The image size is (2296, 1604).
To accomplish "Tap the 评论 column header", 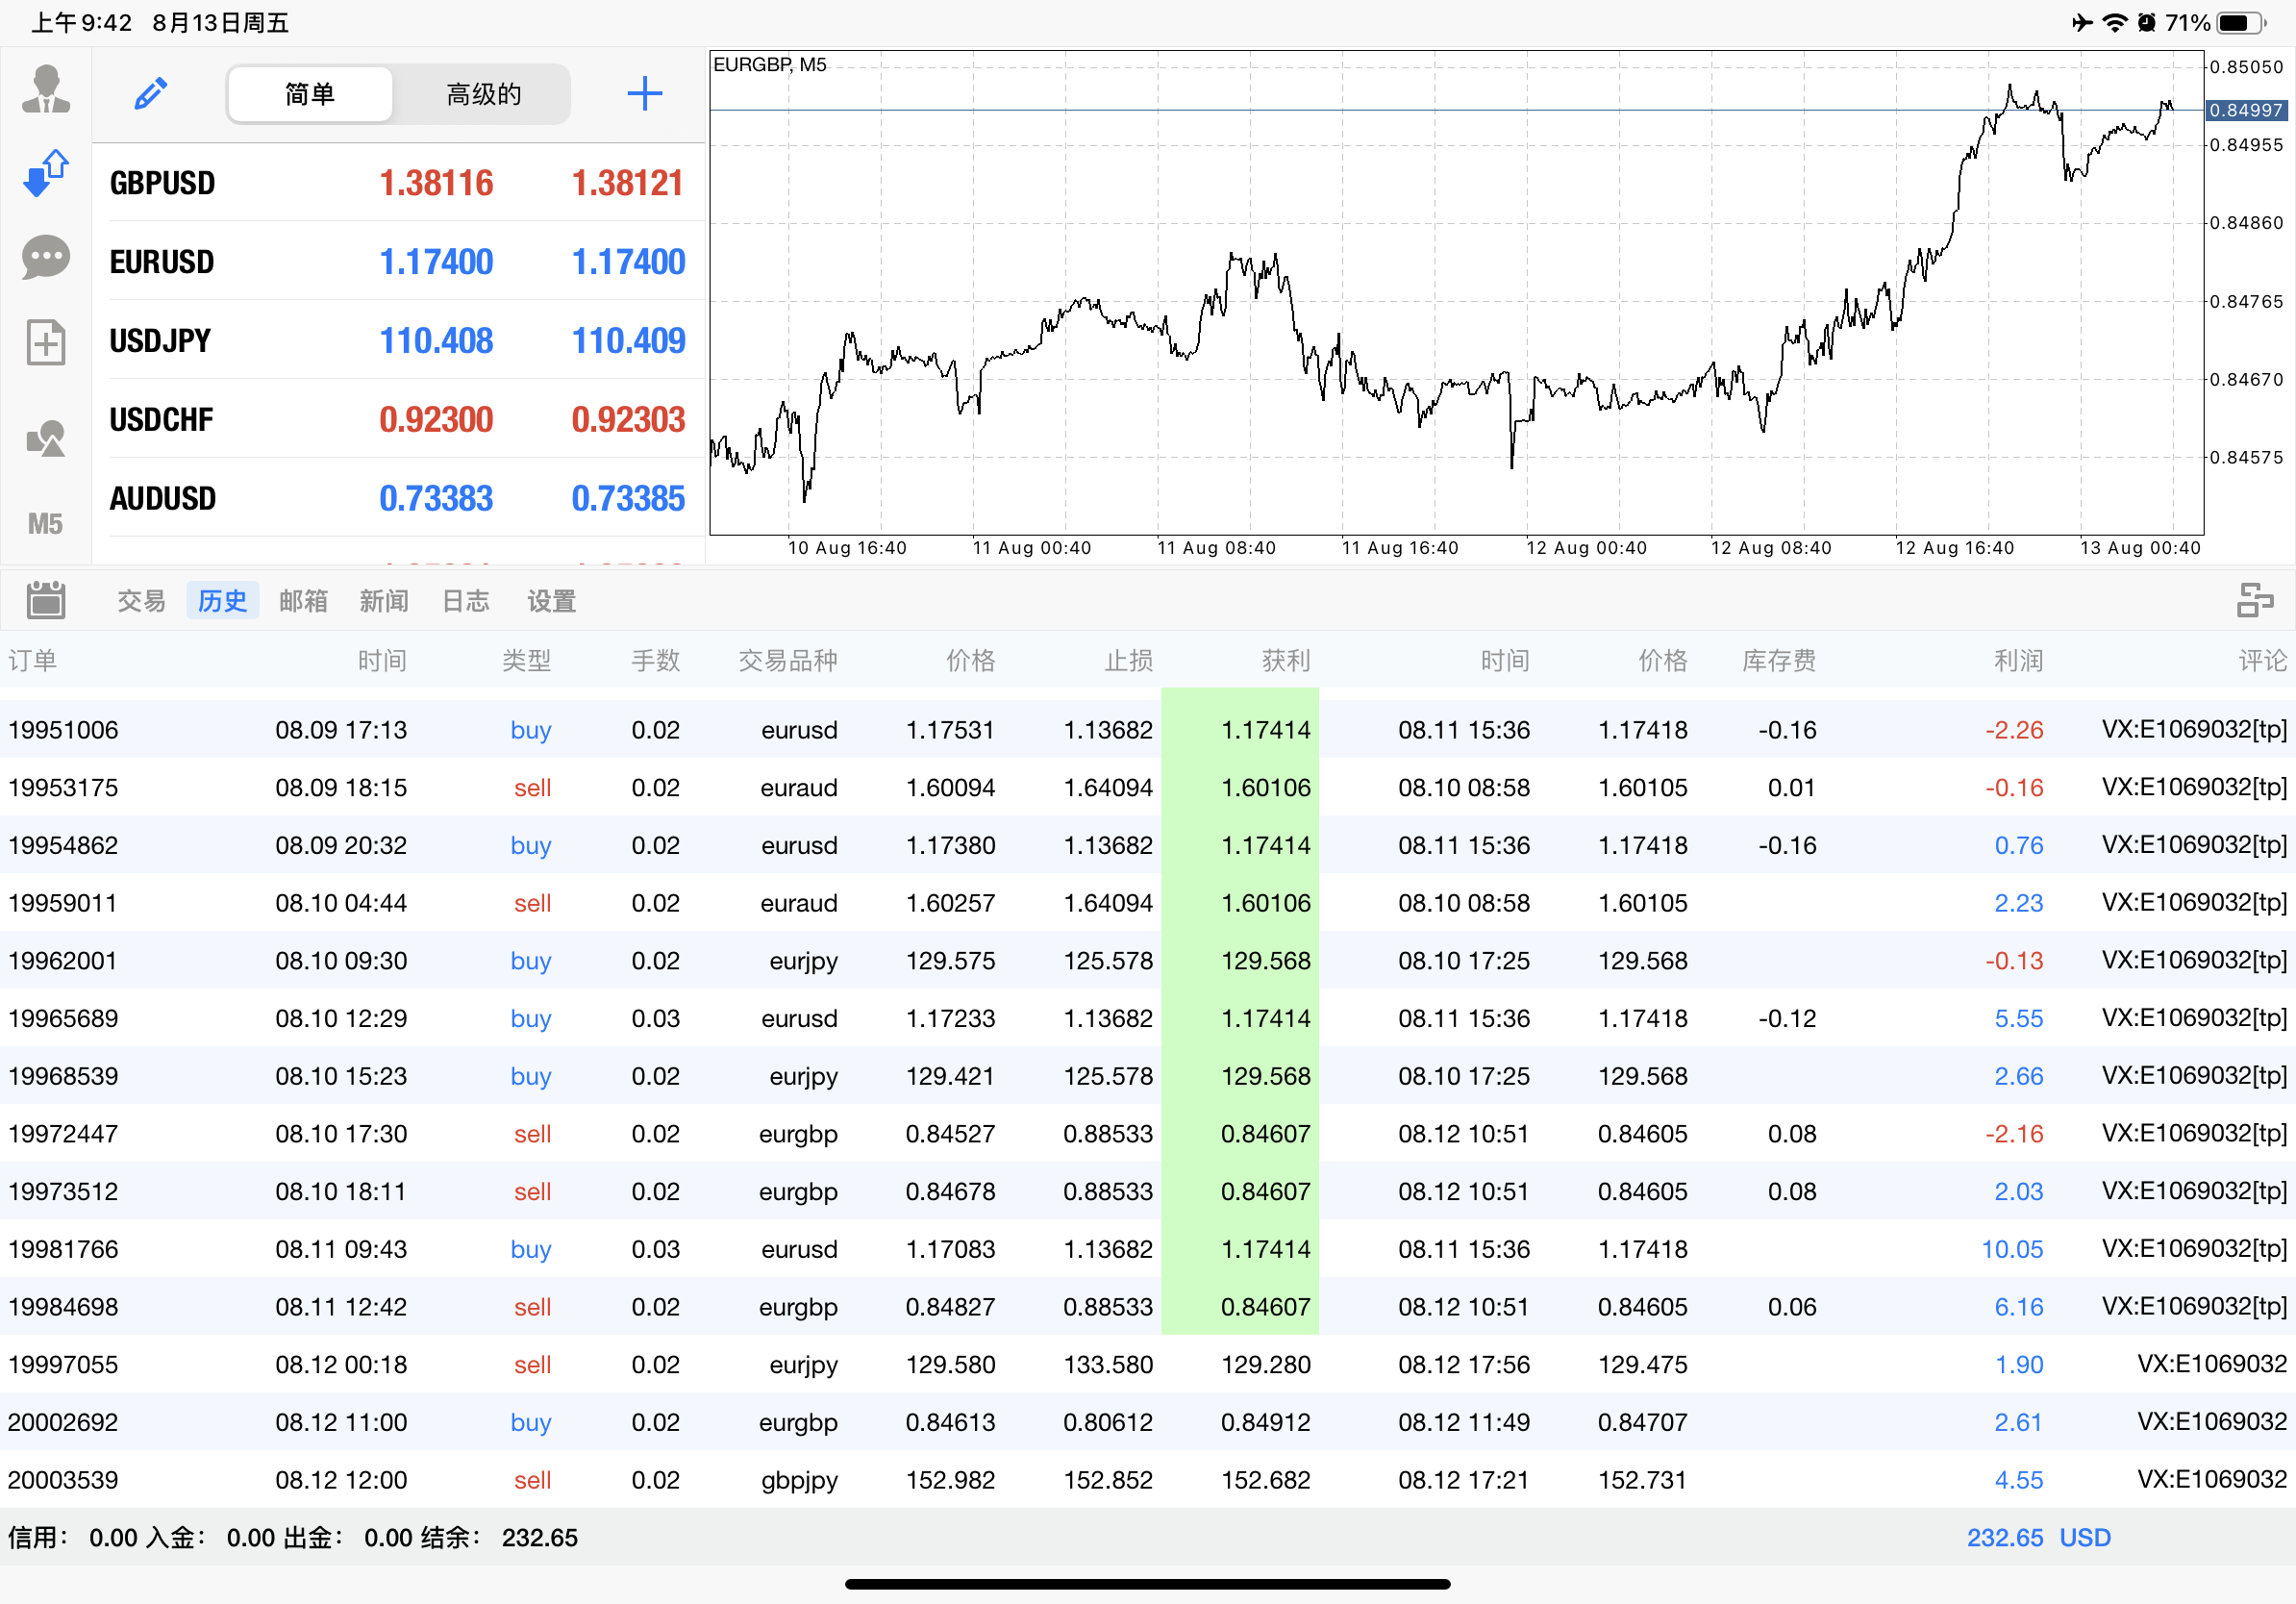I will 2262,661.
